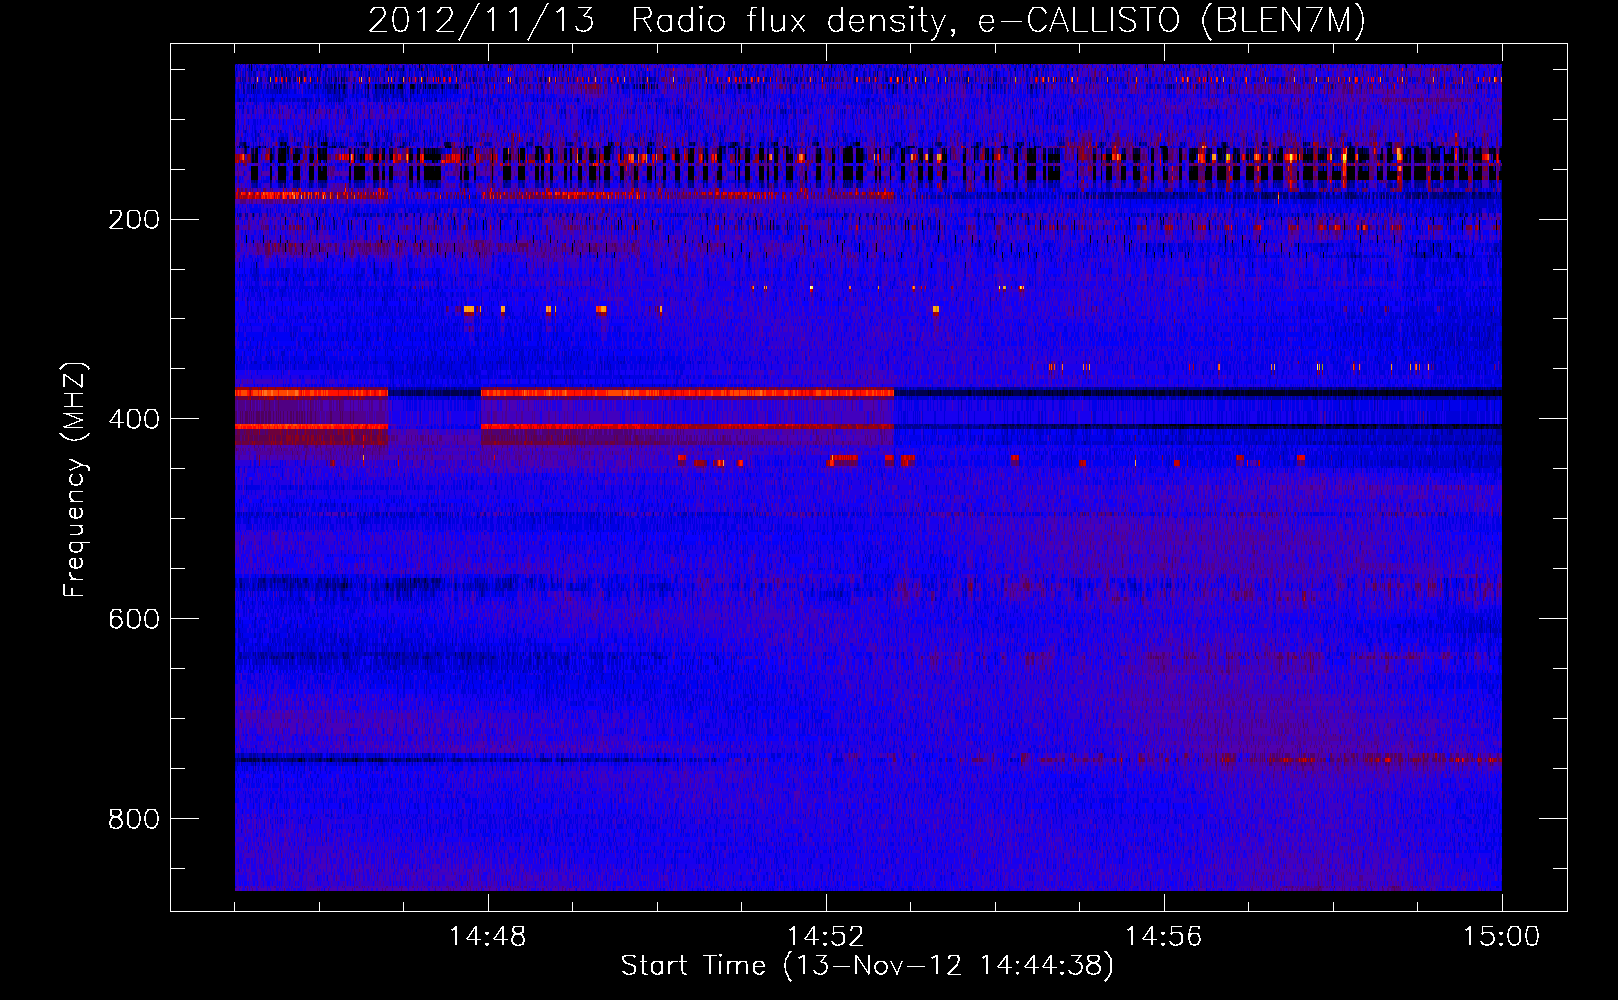Click the 200 frequency tick label

(133, 220)
